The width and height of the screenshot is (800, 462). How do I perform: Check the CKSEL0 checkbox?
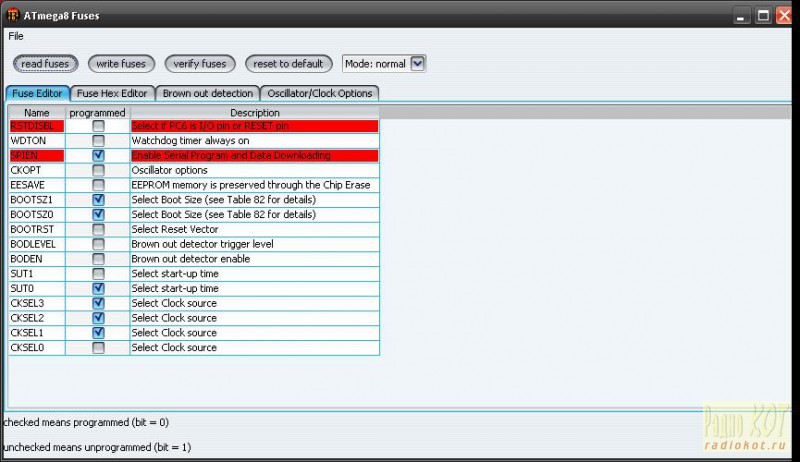[98, 348]
